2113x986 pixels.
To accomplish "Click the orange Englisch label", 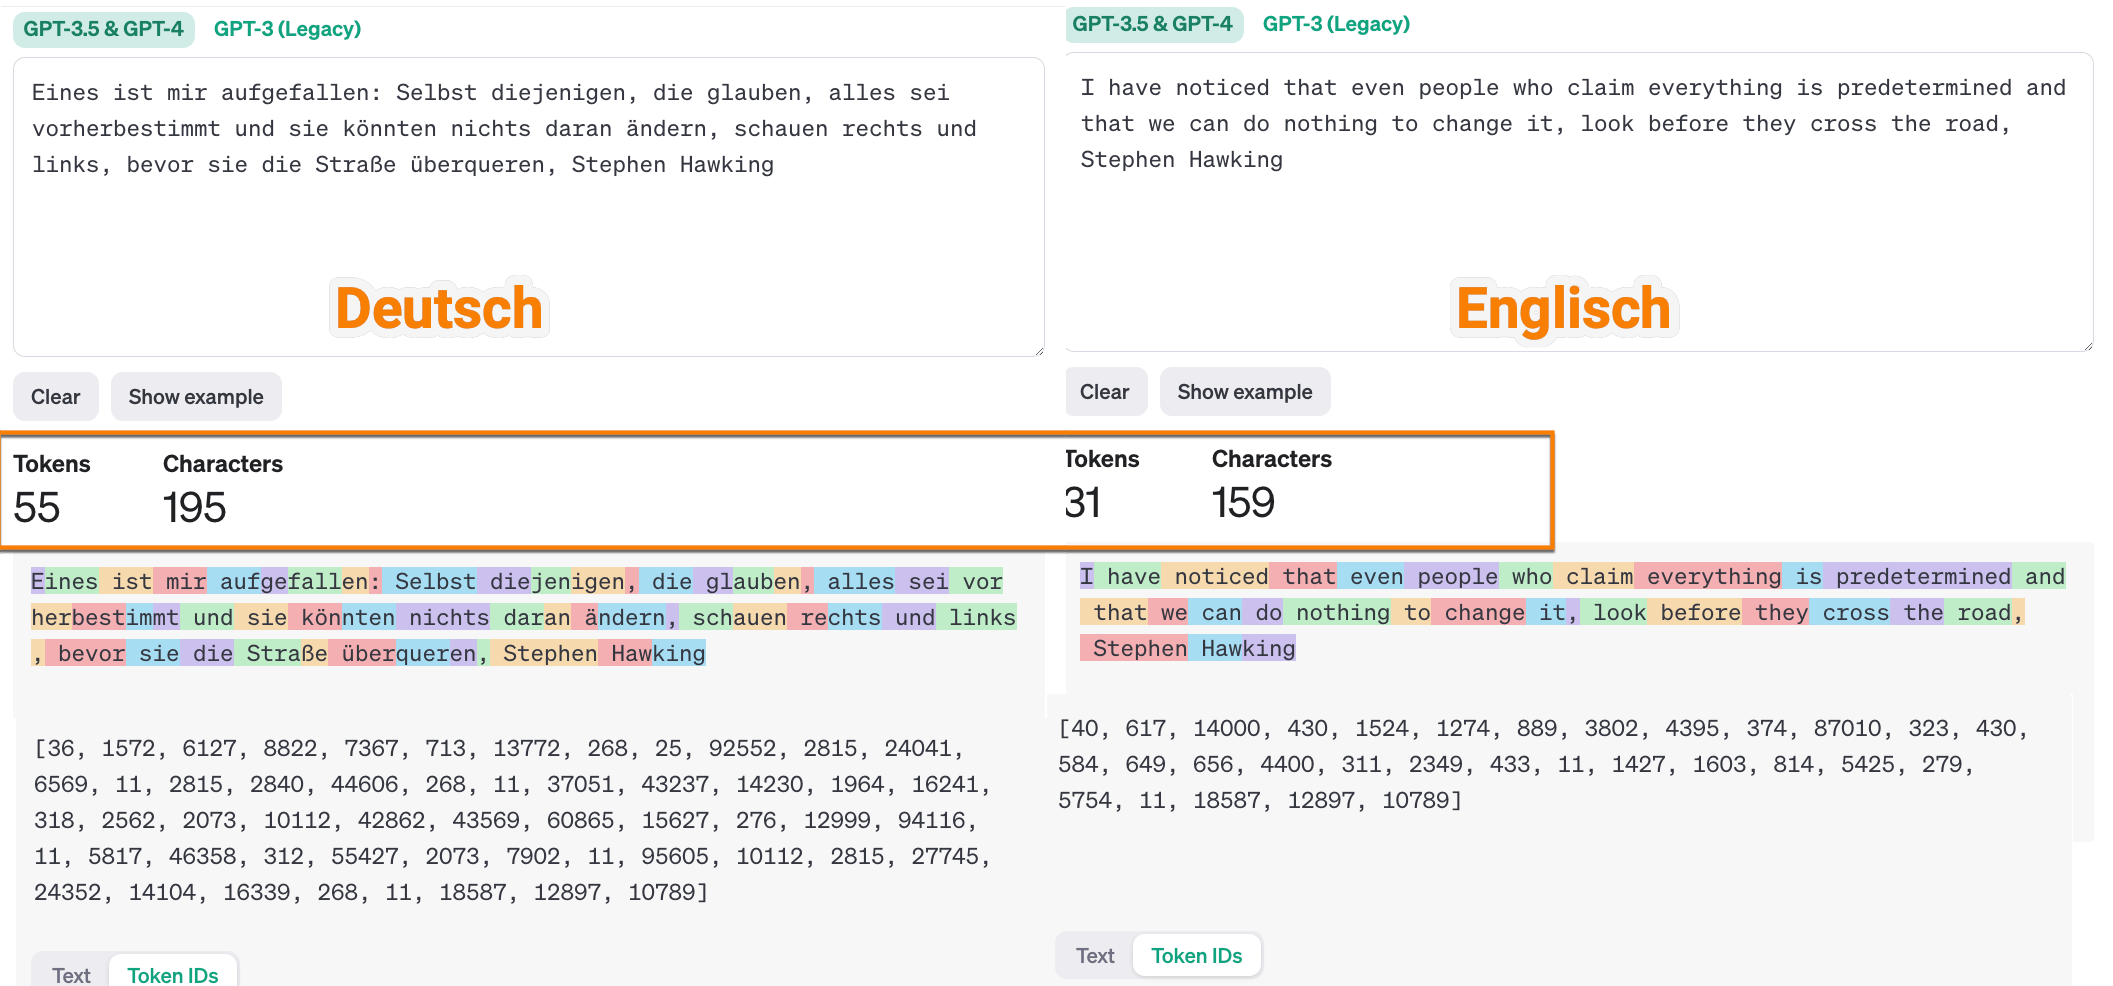I will click(x=1563, y=308).
